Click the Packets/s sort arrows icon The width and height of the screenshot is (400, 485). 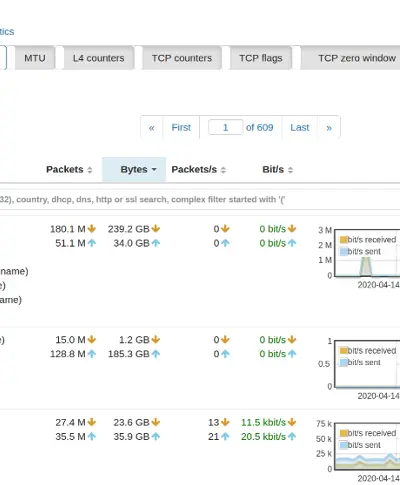(223, 170)
